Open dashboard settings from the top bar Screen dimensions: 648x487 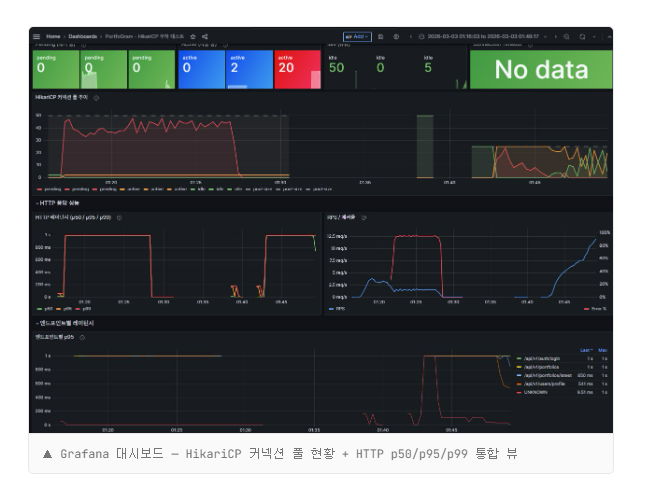(x=396, y=37)
